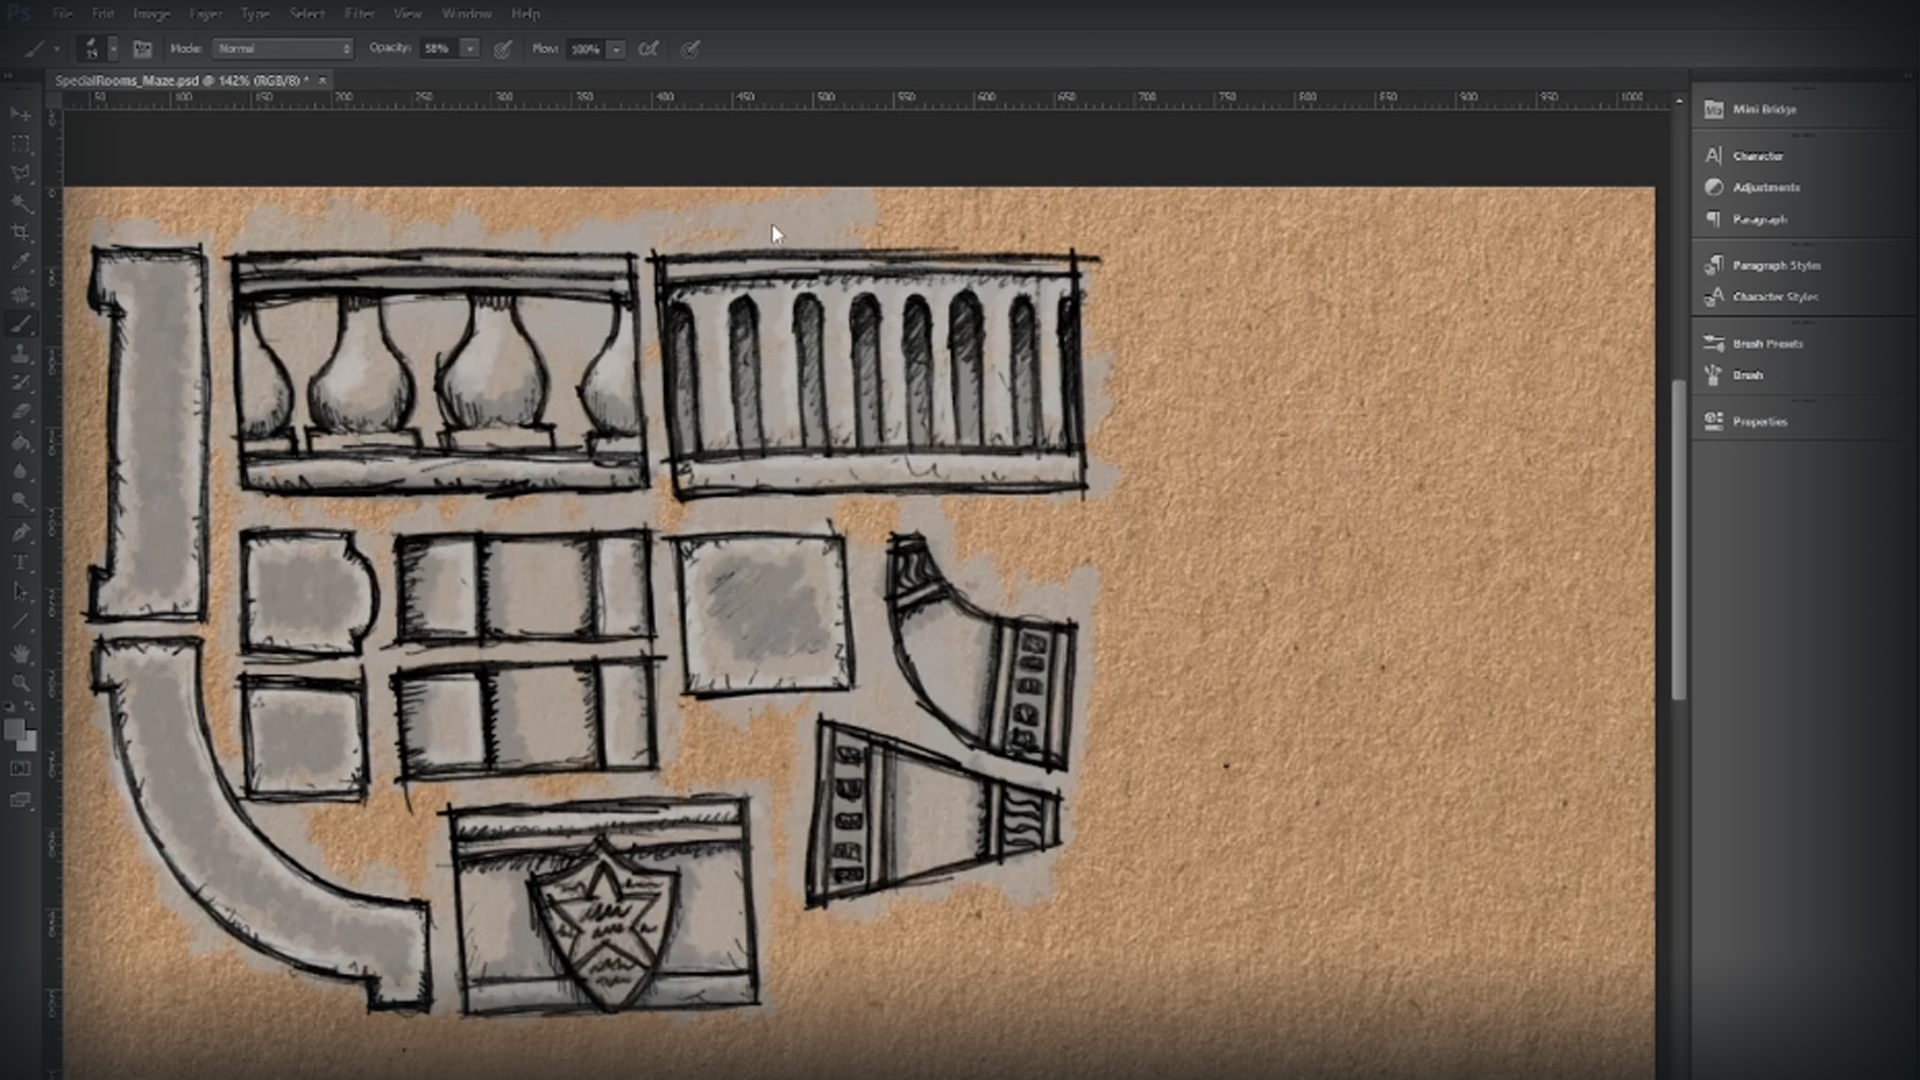The width and height of the screenshot is (1920, 1080).
Task: Open the Character panel
Action: (x=1764, y=156)
